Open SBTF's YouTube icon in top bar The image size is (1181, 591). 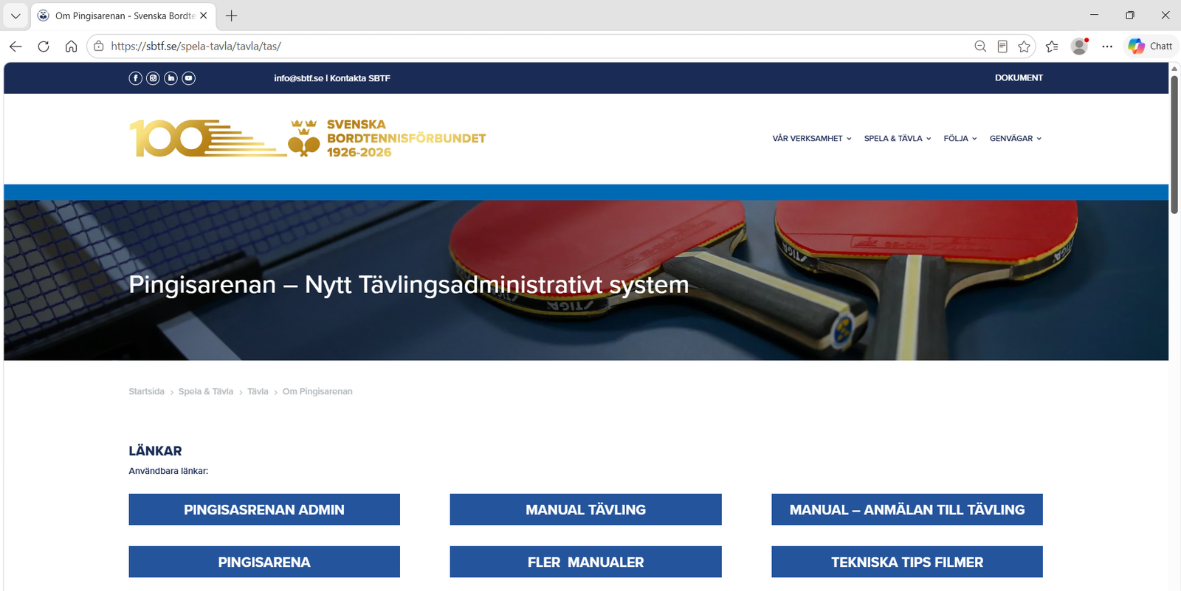(x=189, y=78)
